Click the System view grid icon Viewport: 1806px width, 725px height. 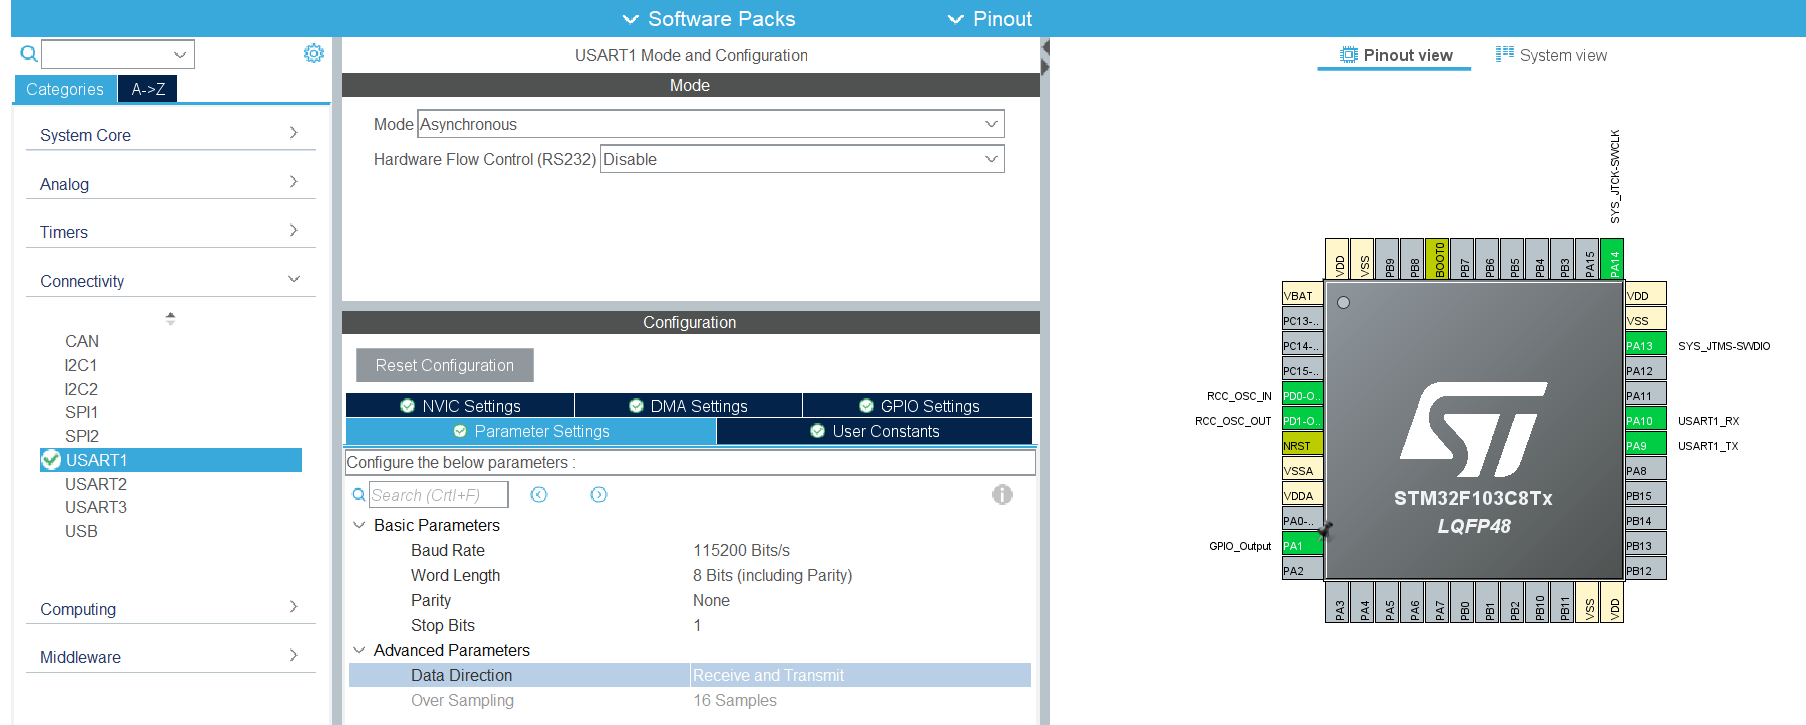point(1505,54)
